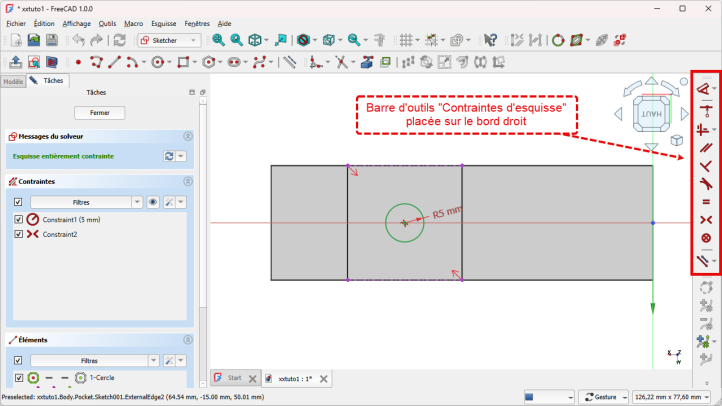Toggle the Constraint2 checkbox
The width and height of the screenshot is (722, 406).
pos(18,234)
